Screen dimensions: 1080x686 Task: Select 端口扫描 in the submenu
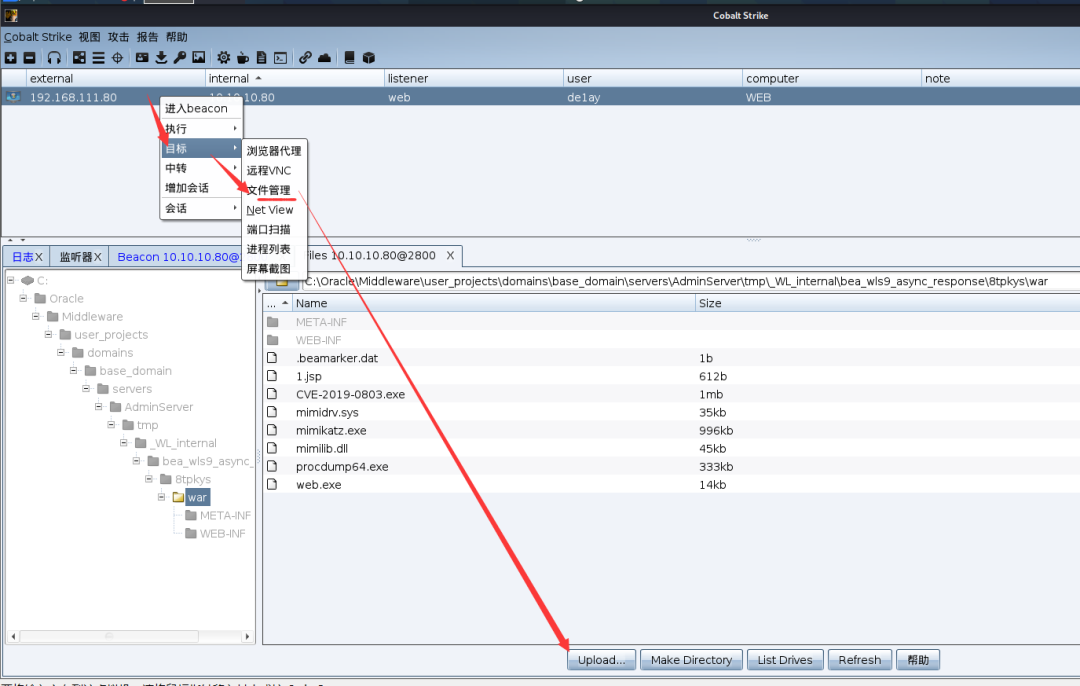(274, 229)
